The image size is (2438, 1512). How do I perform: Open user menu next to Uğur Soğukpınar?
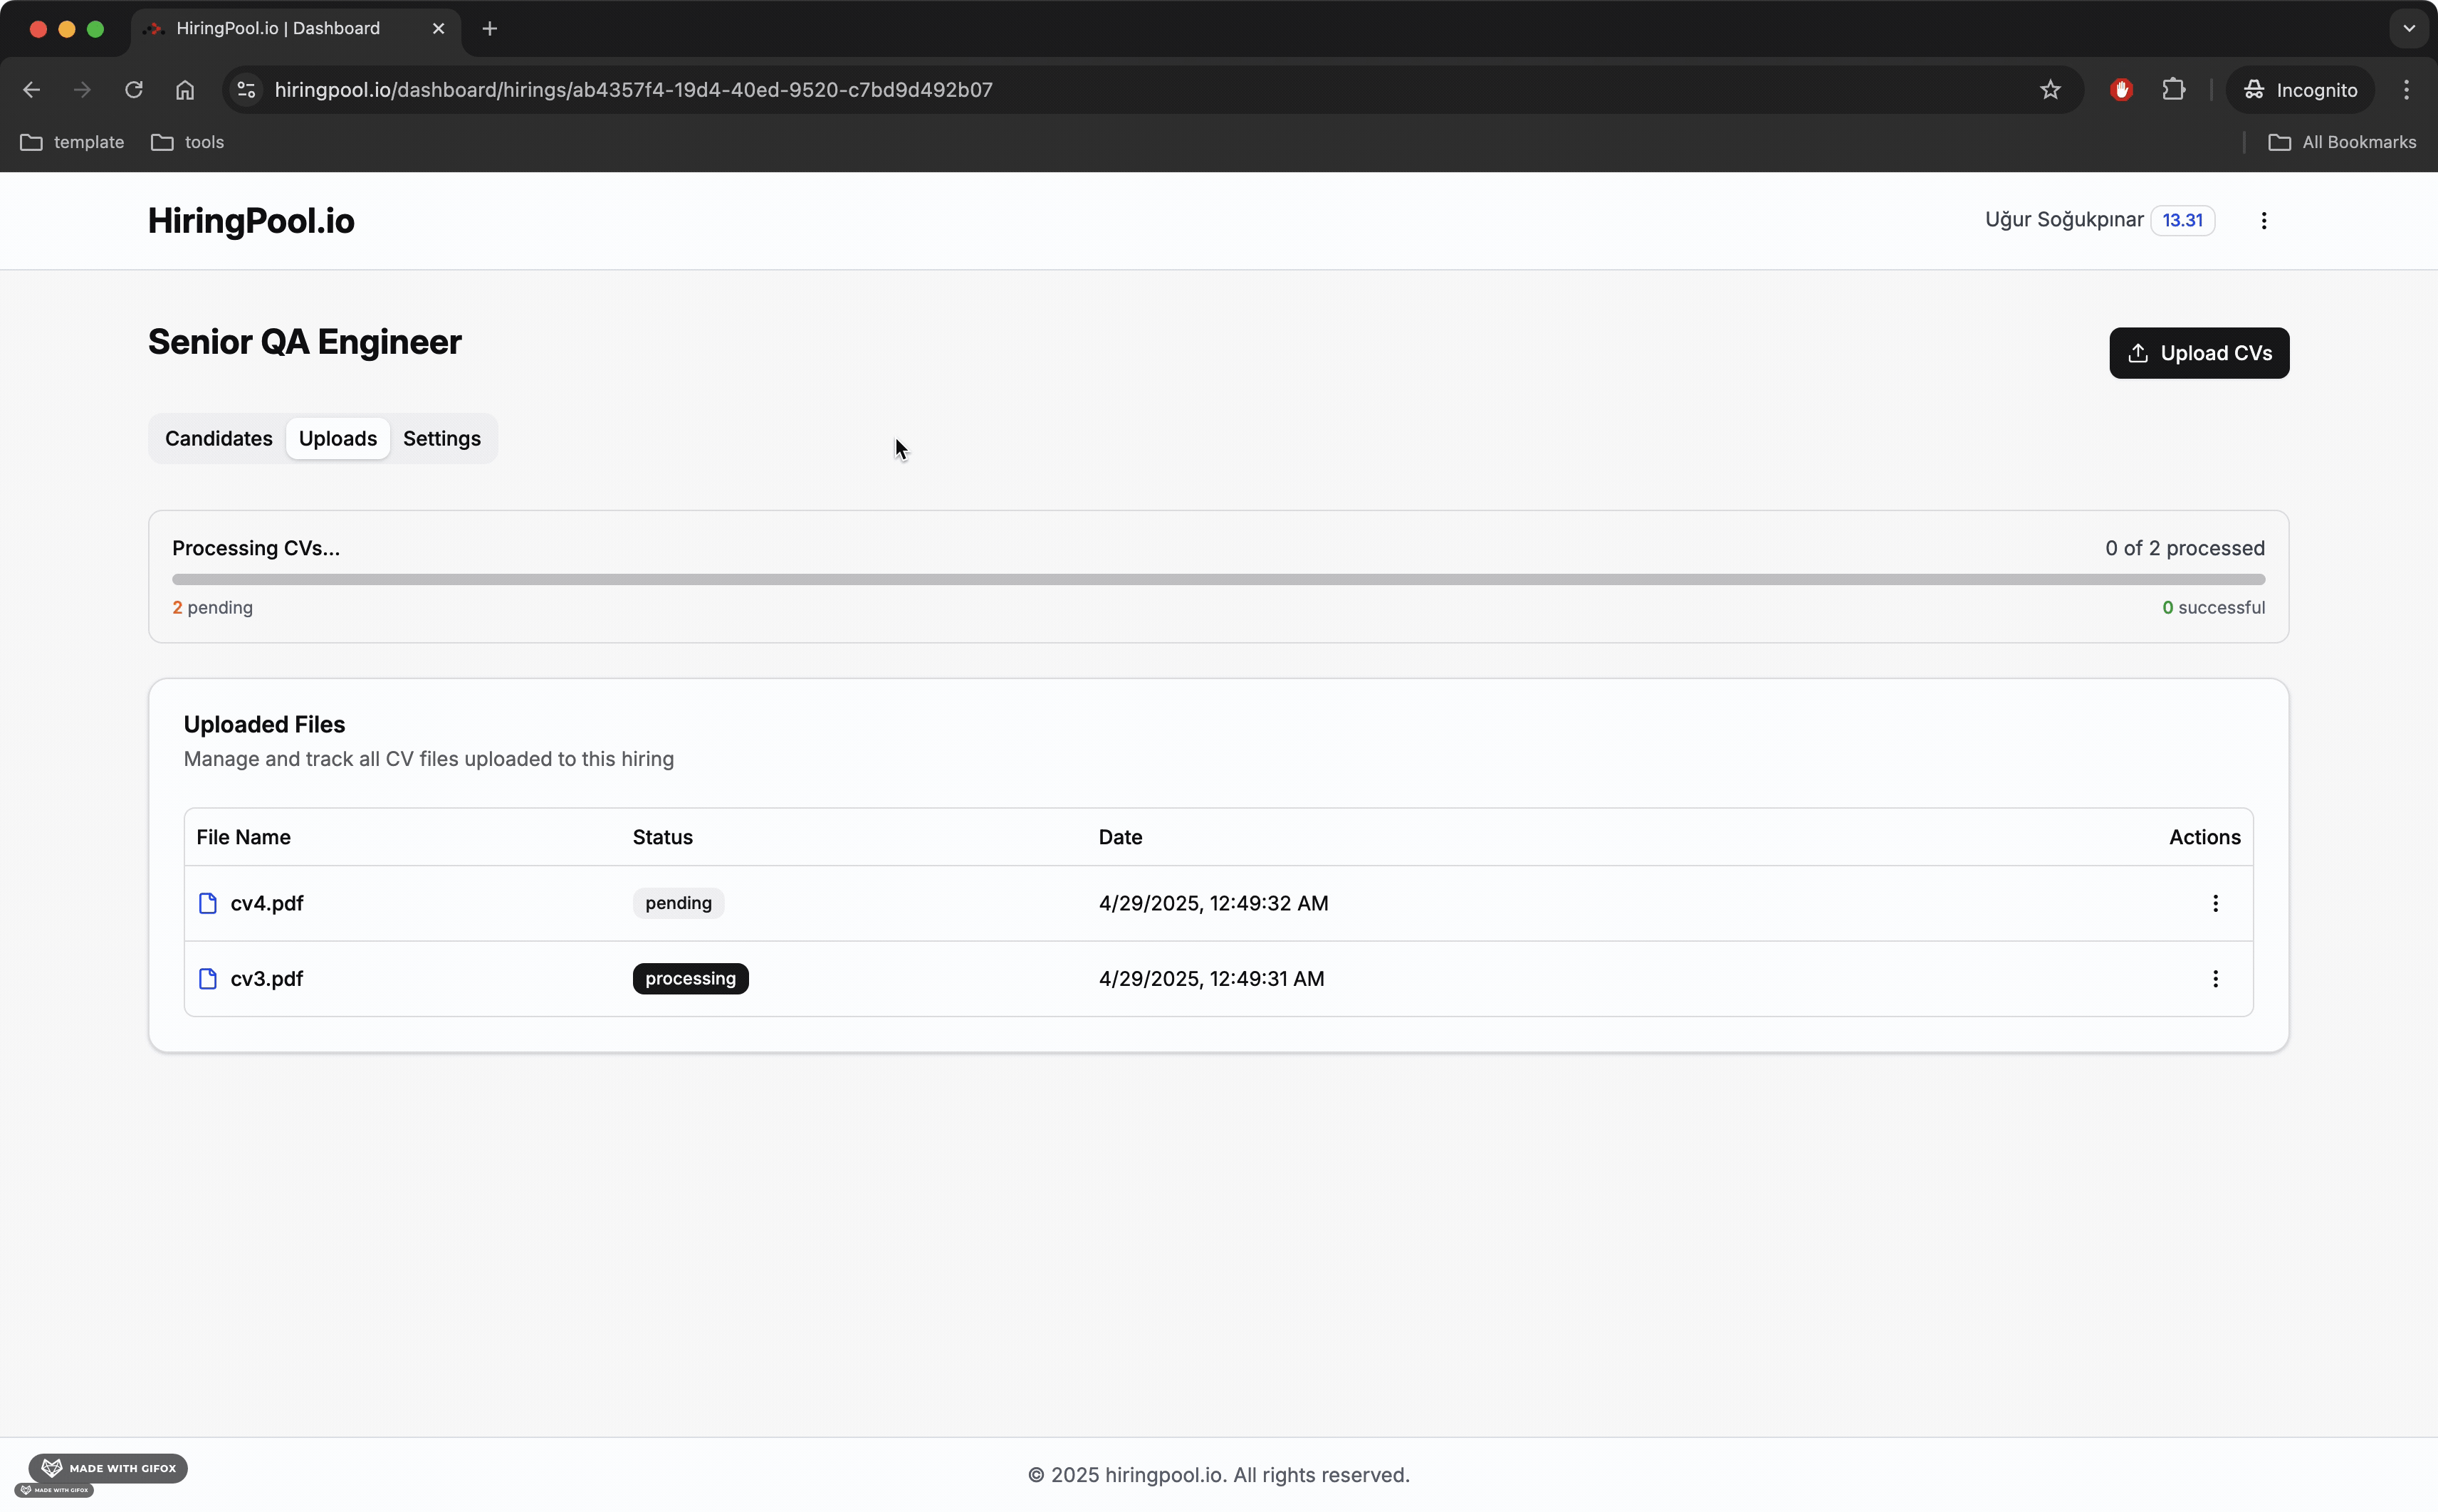pos(2263,220)
